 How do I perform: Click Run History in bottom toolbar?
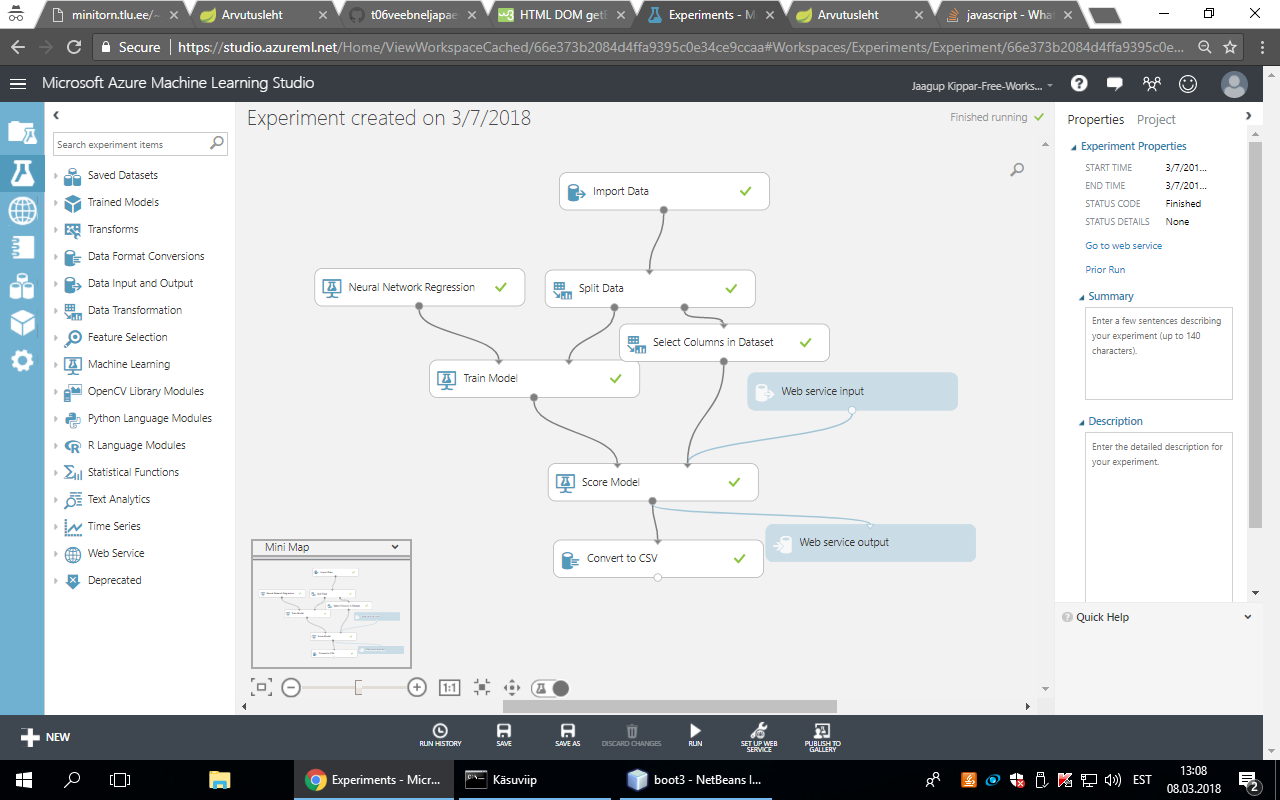tap(440, 736)
